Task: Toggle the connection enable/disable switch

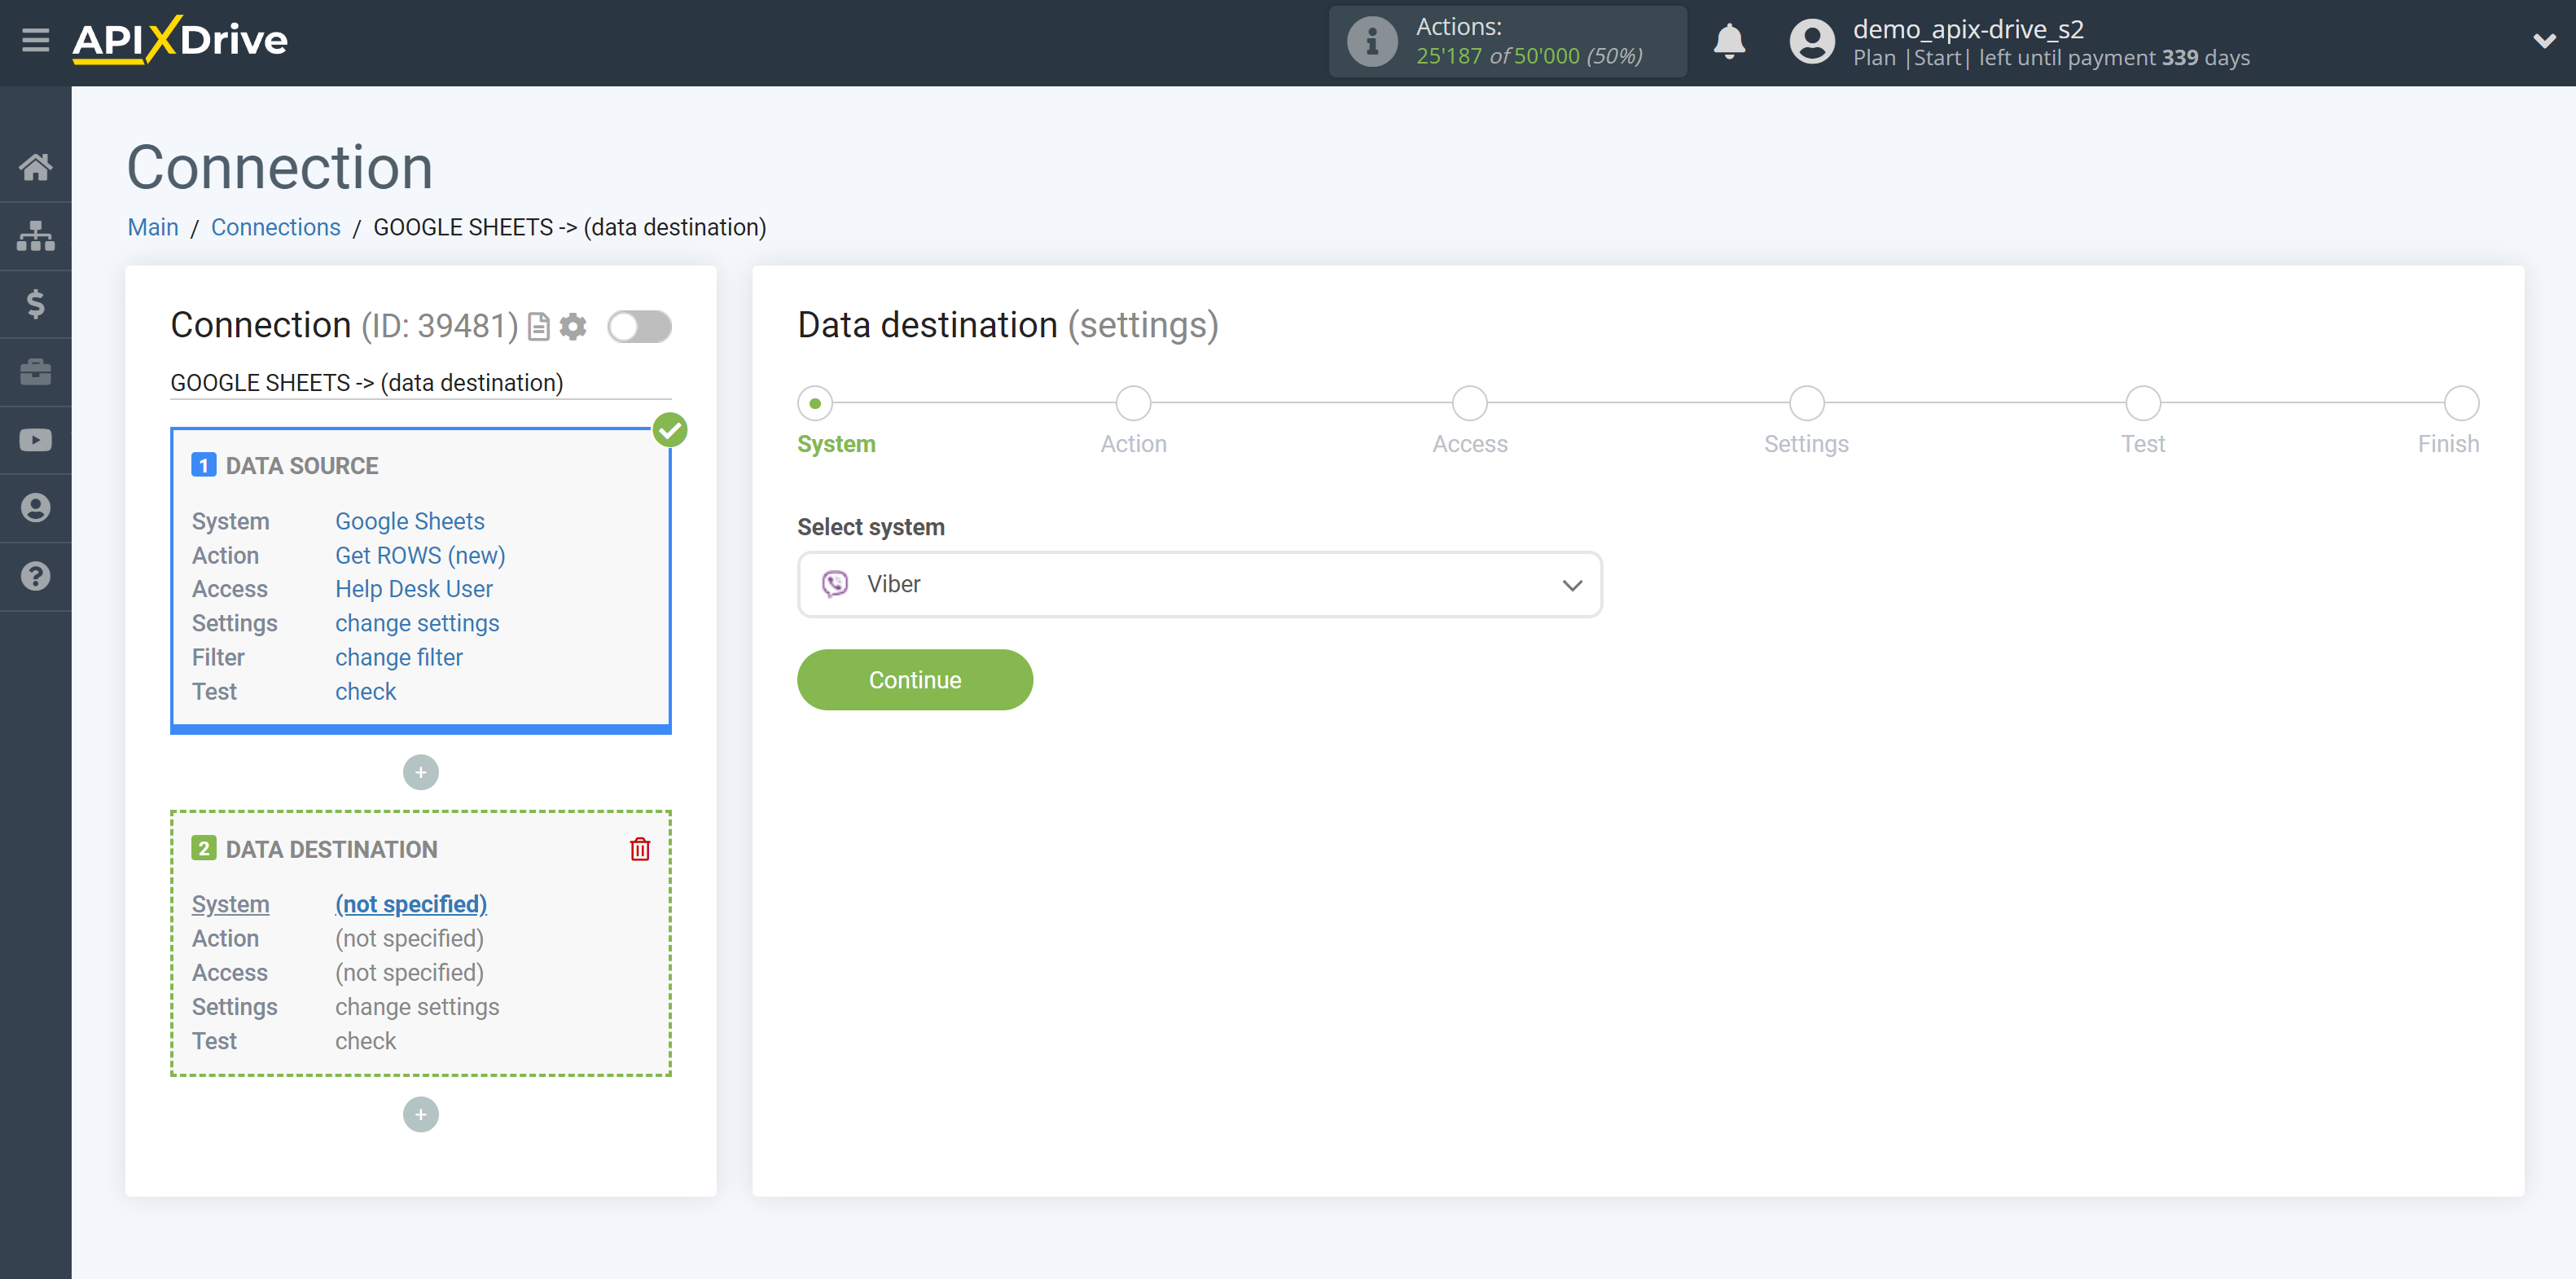Action: pyautogui.click(x=639, y=326)
